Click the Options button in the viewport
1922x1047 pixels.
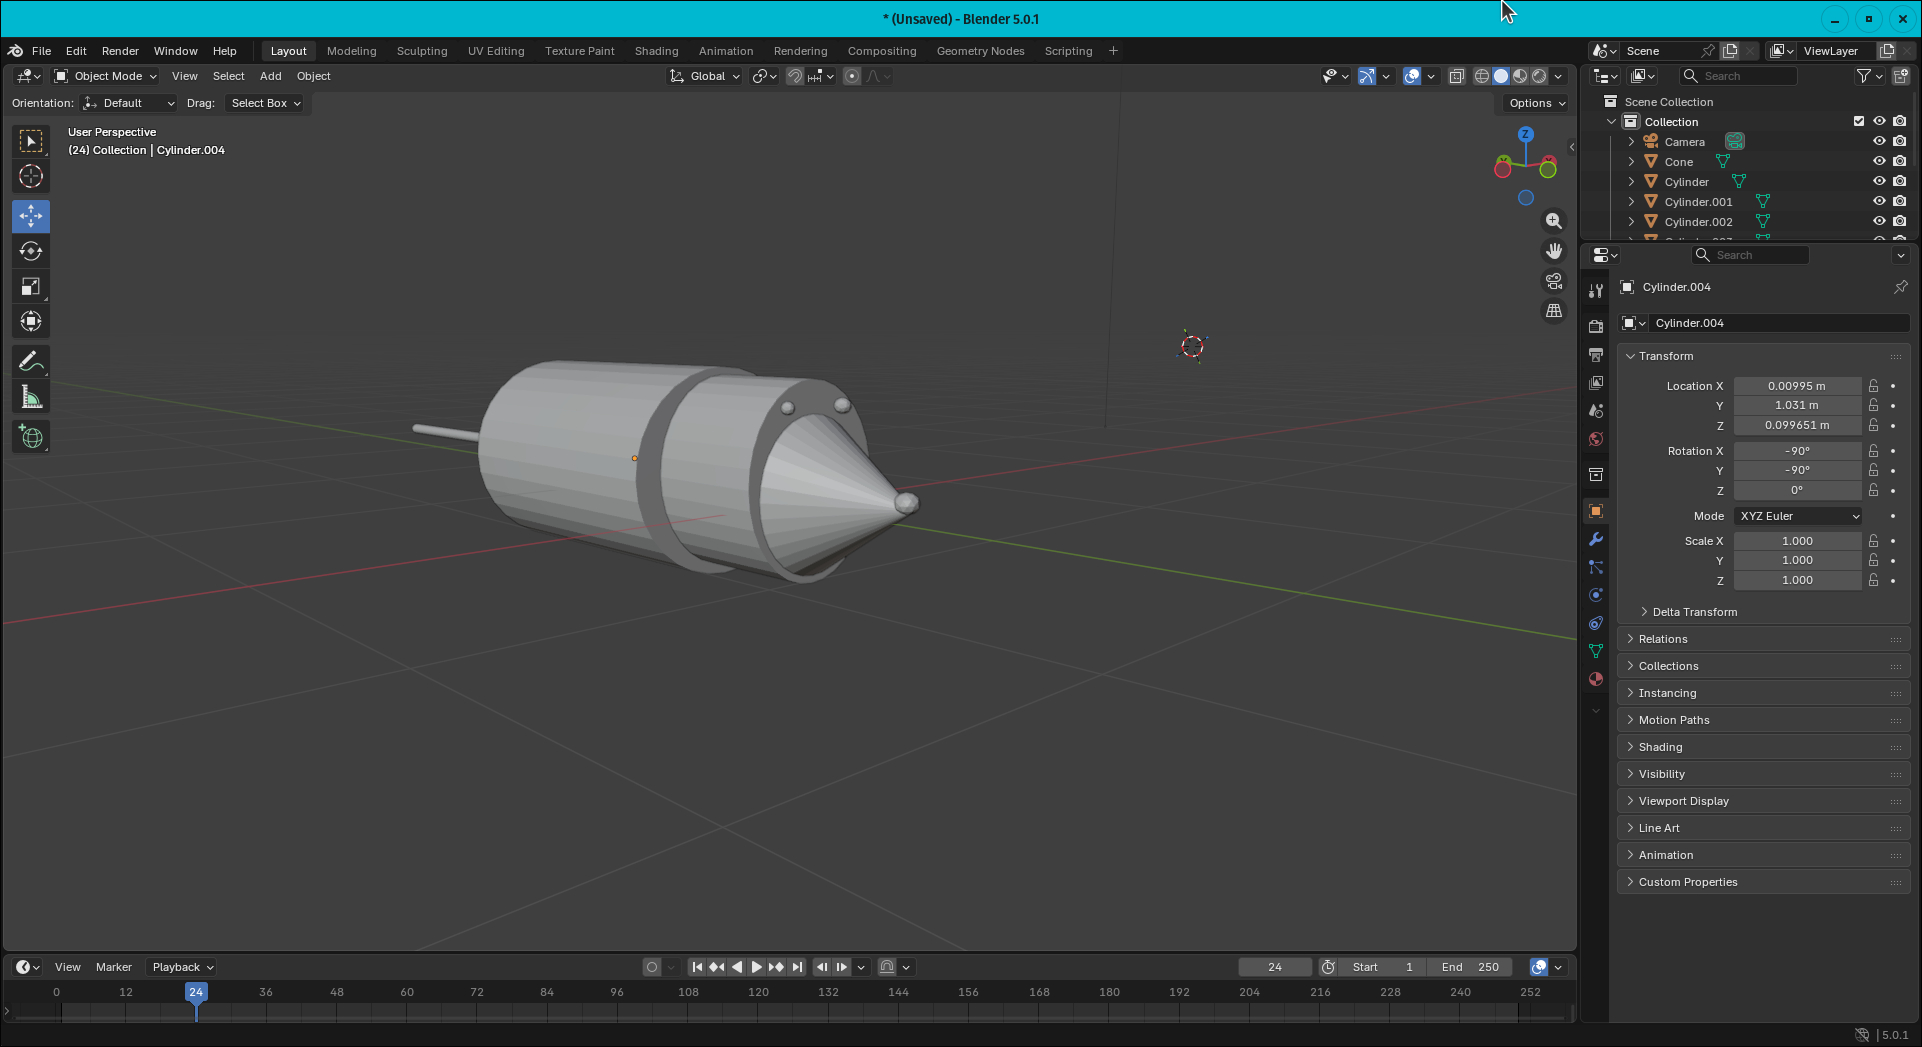click(1536, 103)
